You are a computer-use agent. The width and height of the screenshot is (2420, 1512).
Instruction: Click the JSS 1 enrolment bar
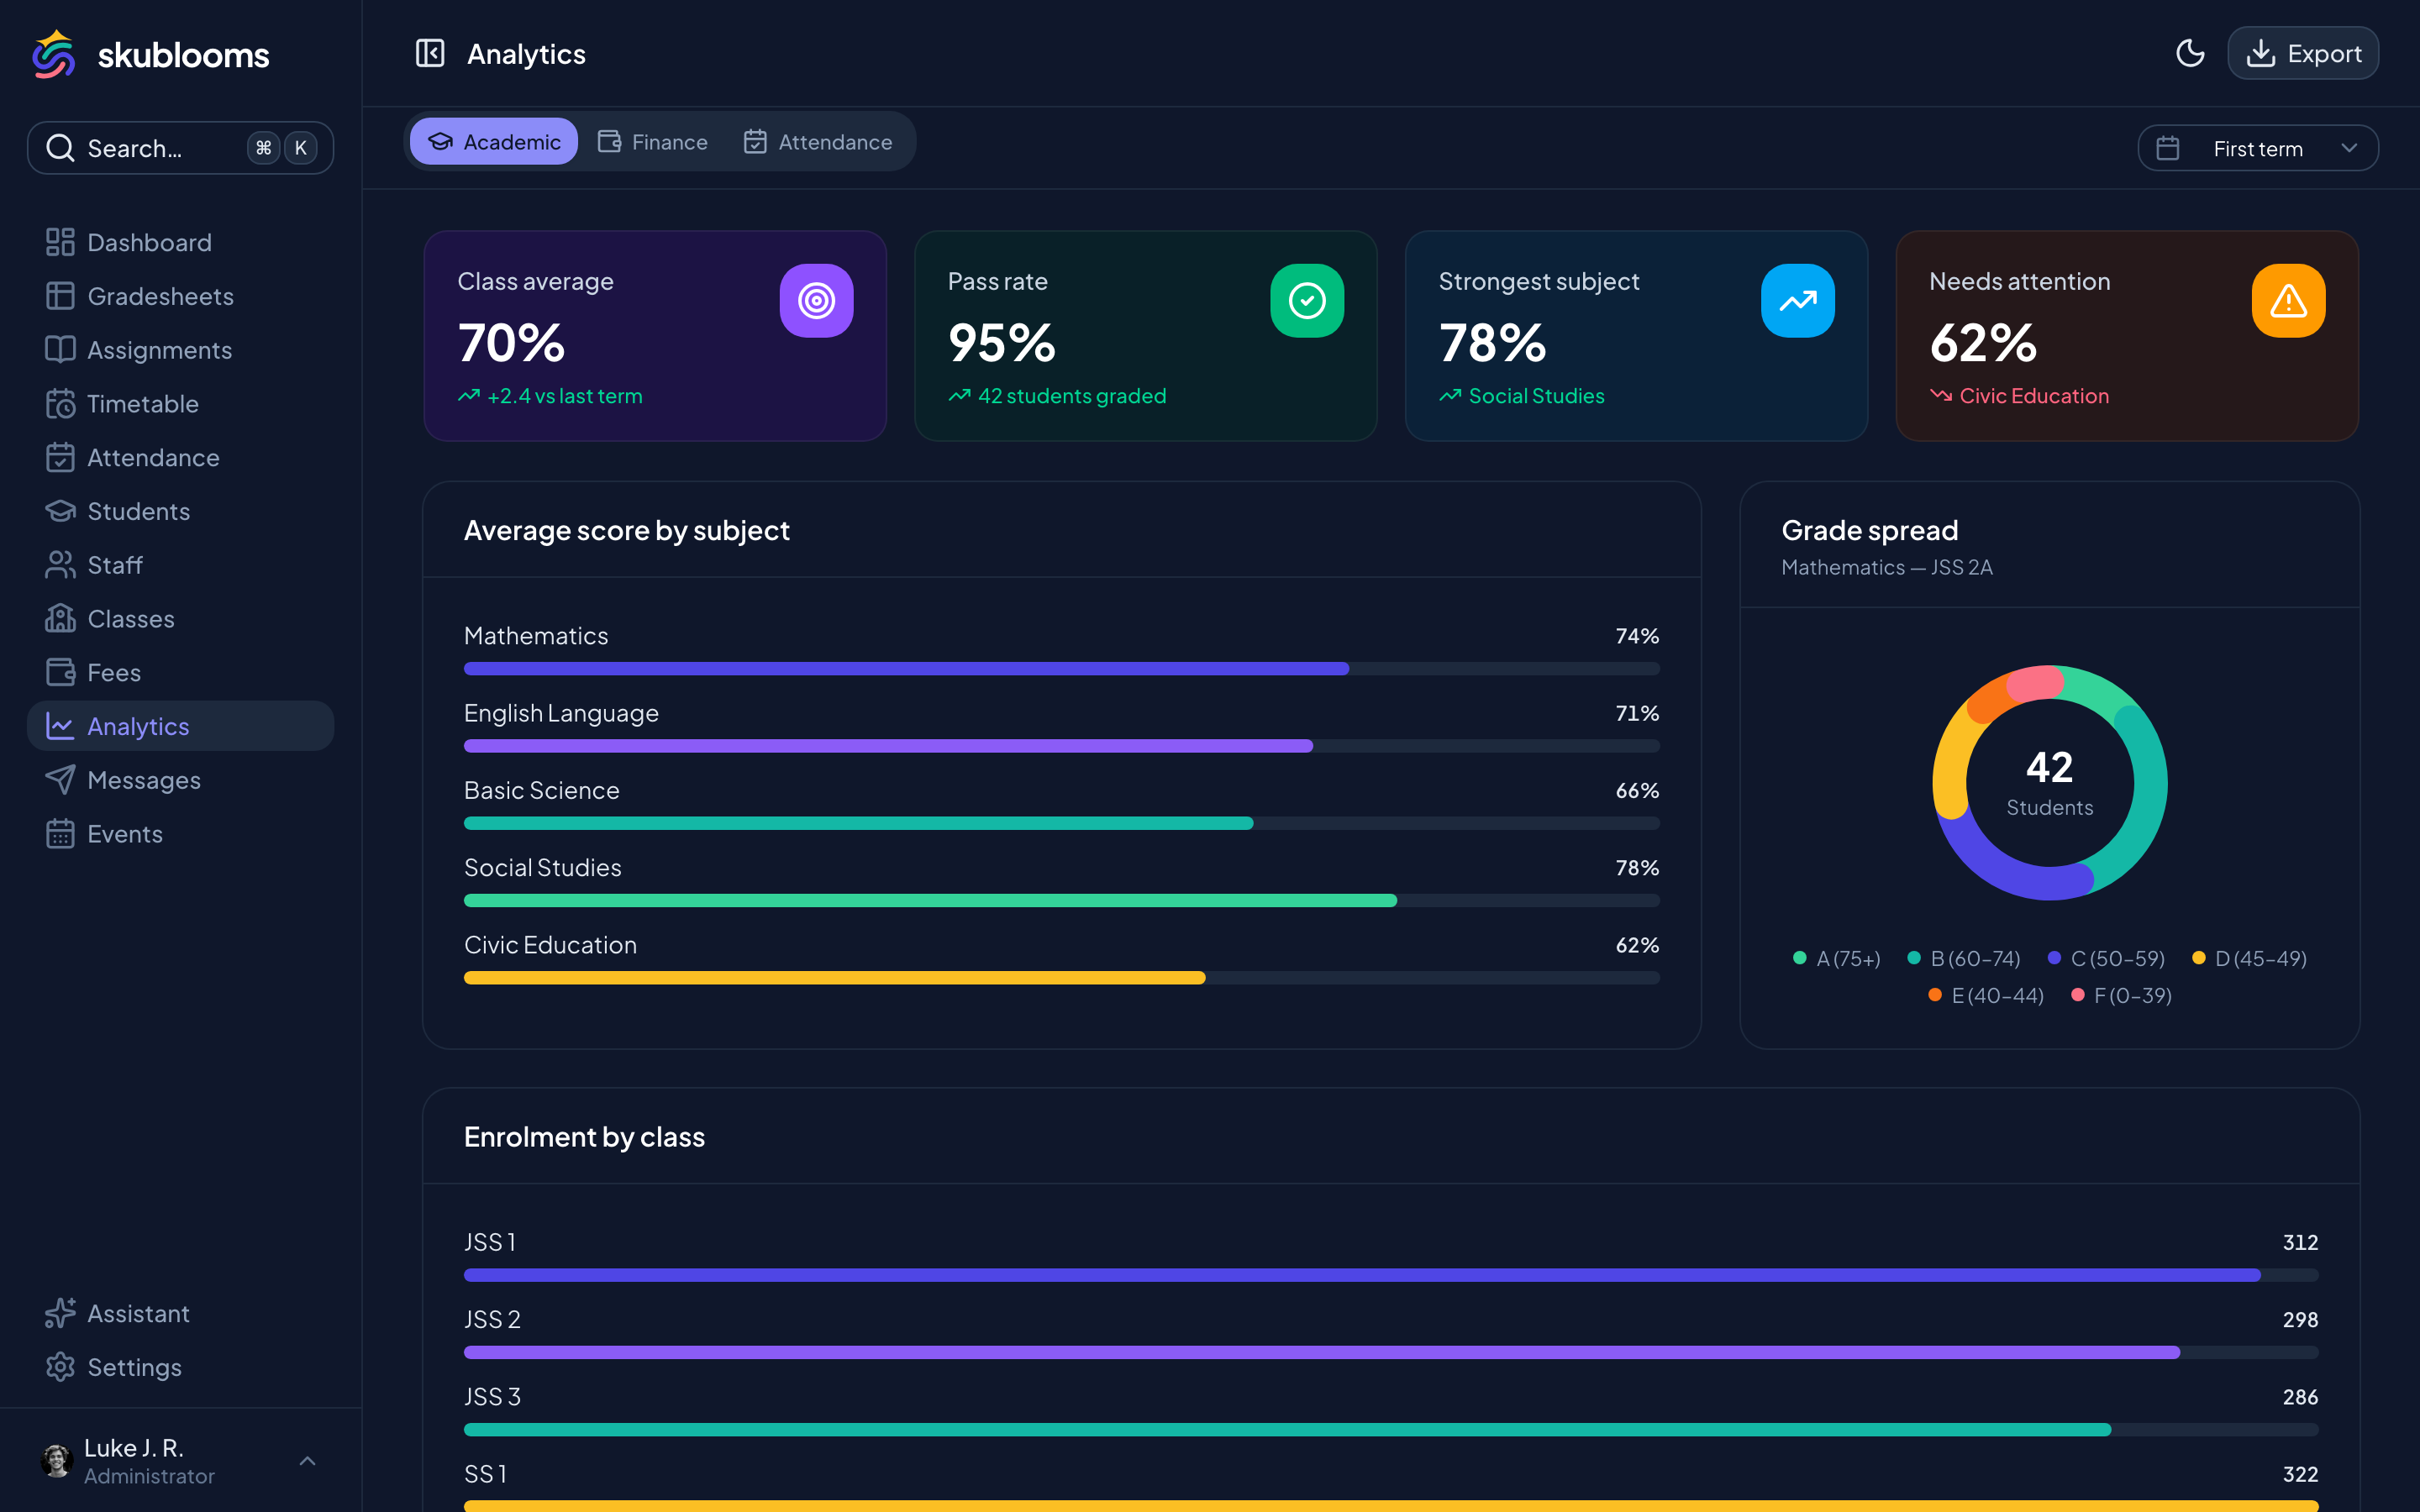pyautogui.click(x=1391, y=1276)
